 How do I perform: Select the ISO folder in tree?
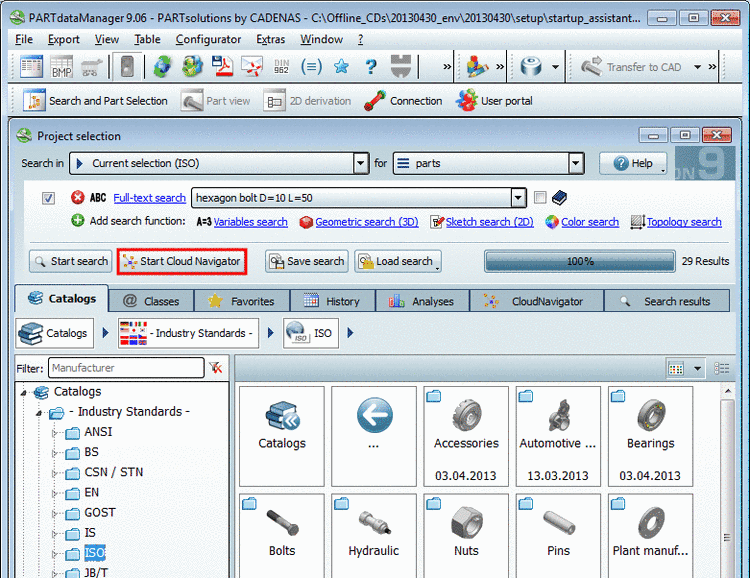click(x=94, y=553)
